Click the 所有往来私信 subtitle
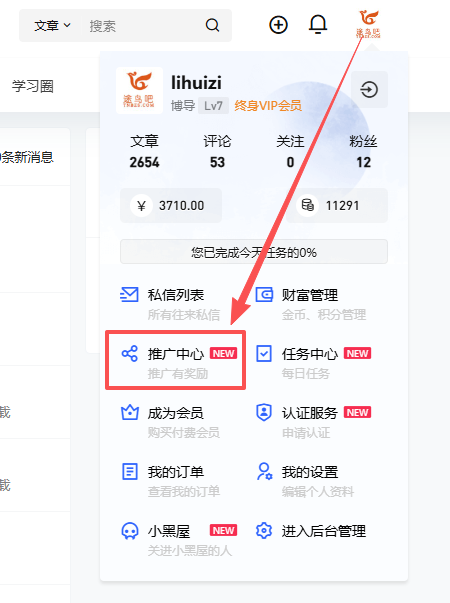The height and width of the screenshot is (603, 450). point(184,315)
